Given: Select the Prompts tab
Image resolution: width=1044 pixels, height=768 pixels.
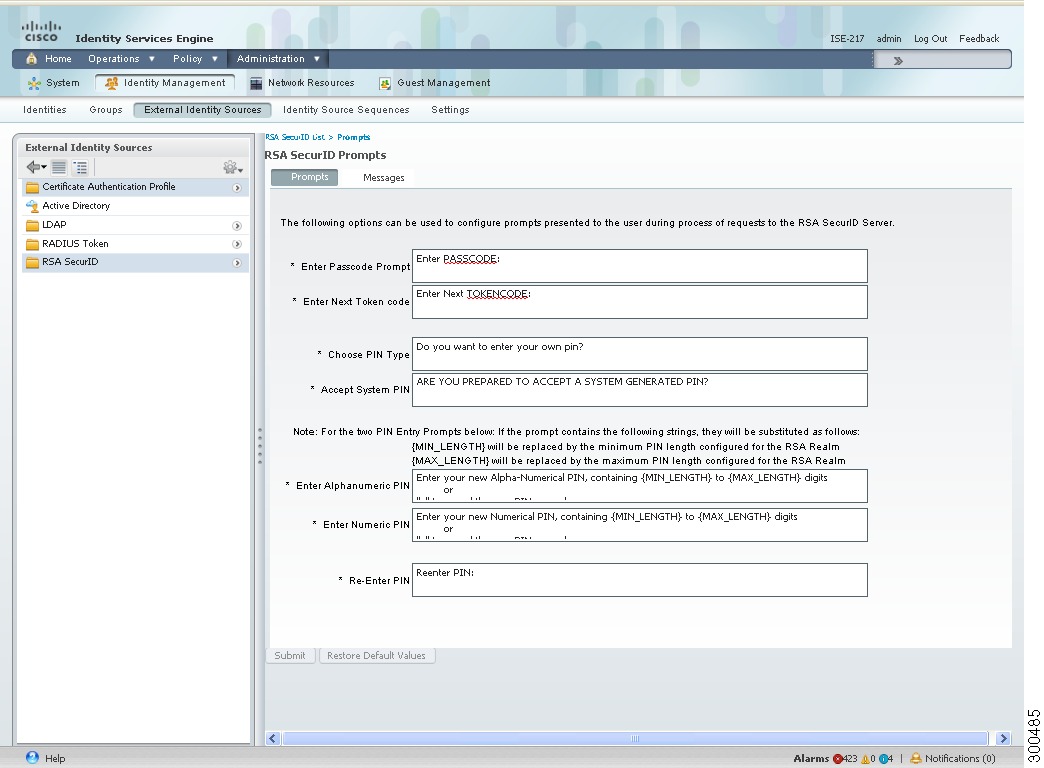Looking at the screenshot, I should click(304, 177).
